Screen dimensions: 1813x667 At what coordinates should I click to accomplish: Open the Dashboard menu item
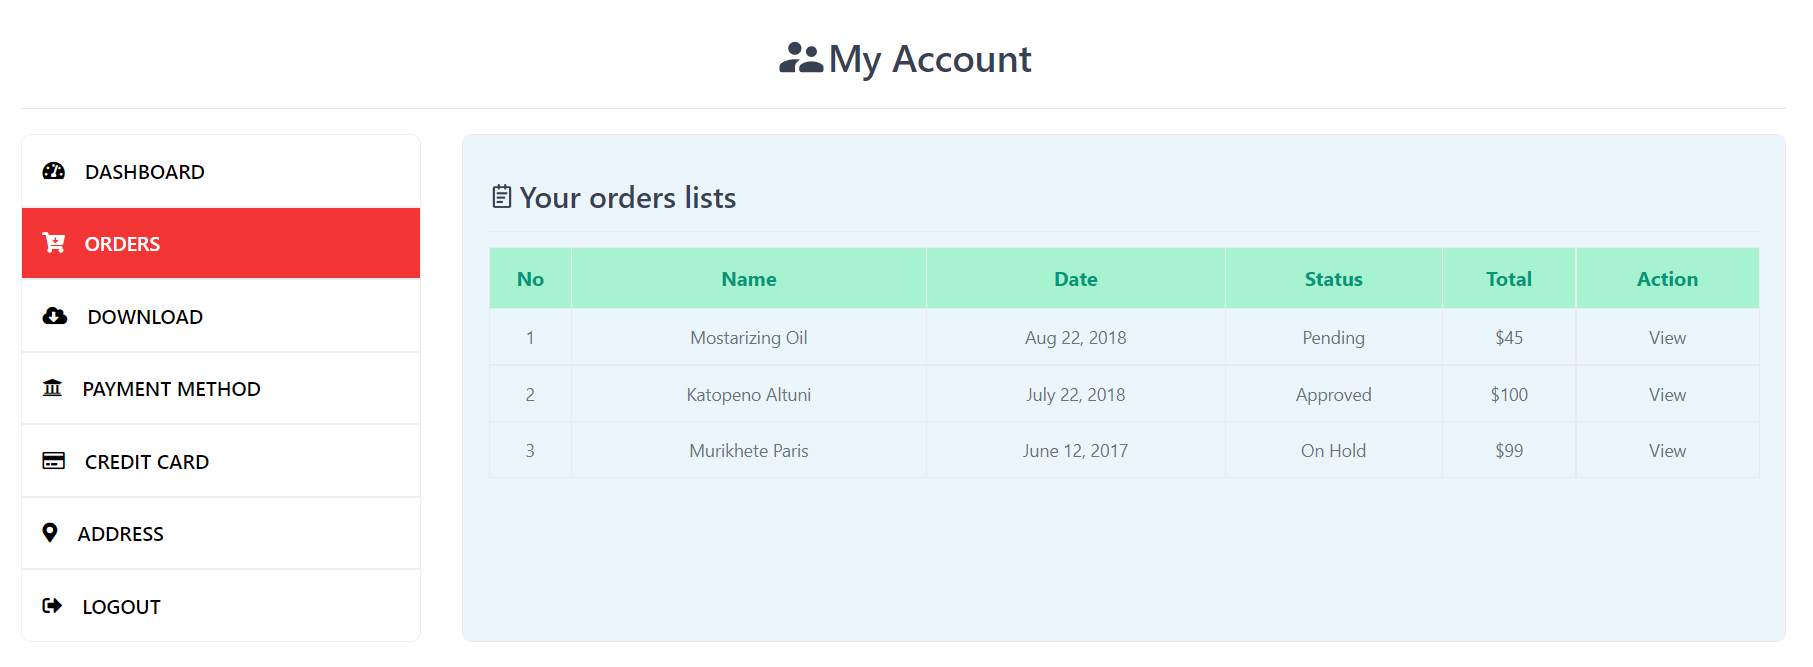point(221,171)
